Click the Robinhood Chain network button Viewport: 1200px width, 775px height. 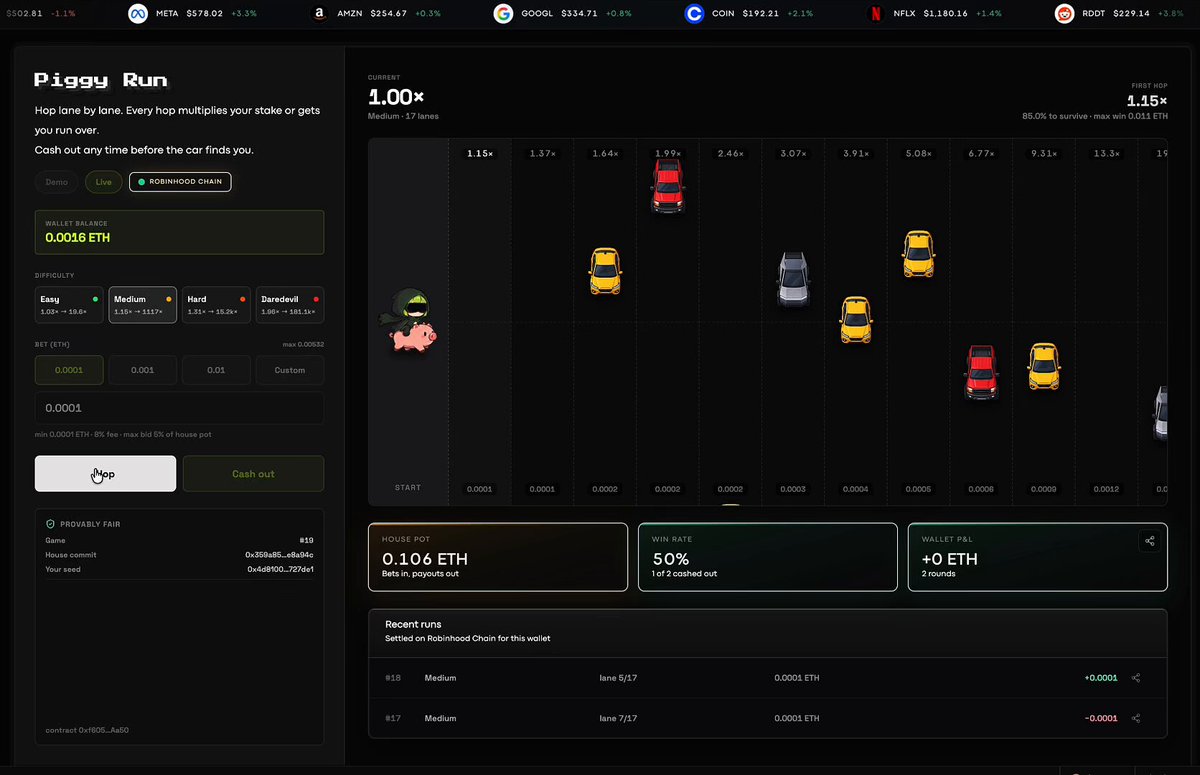(x=180, y=182)
